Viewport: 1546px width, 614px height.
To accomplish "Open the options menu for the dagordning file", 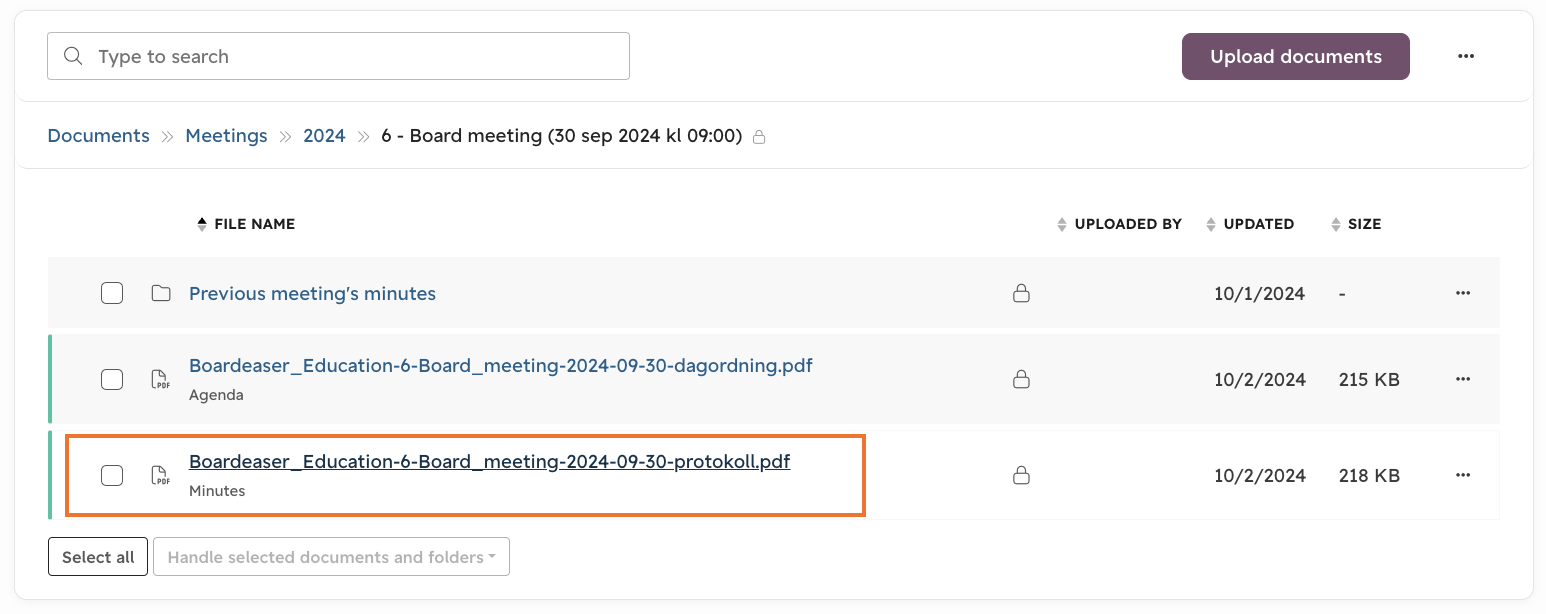I will tap(1463, 379).
